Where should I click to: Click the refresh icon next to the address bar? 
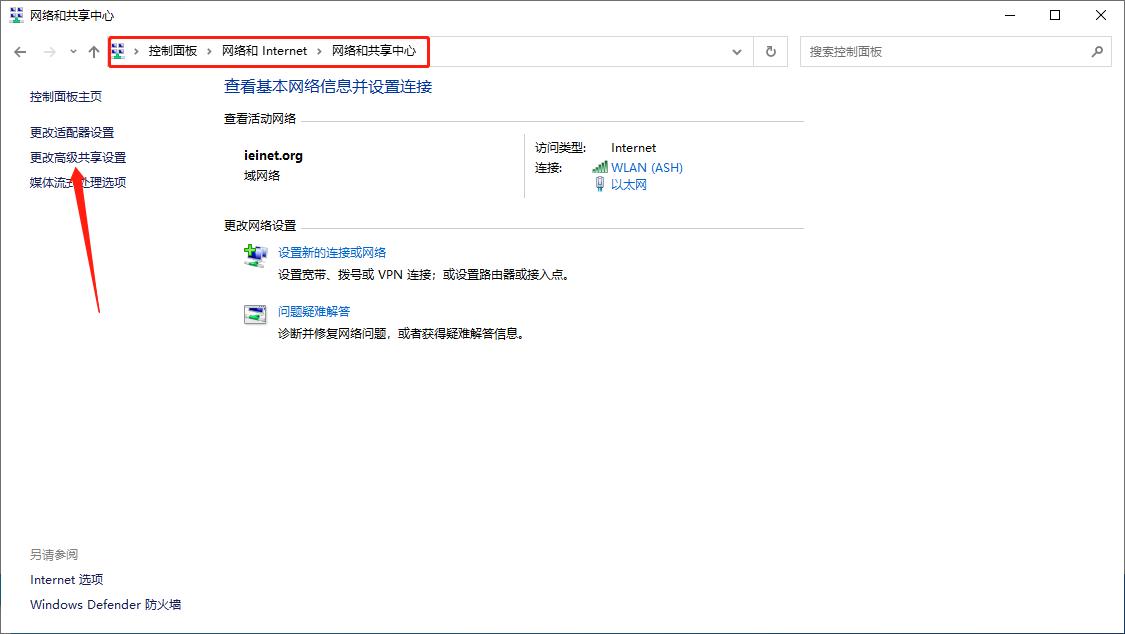770,51
